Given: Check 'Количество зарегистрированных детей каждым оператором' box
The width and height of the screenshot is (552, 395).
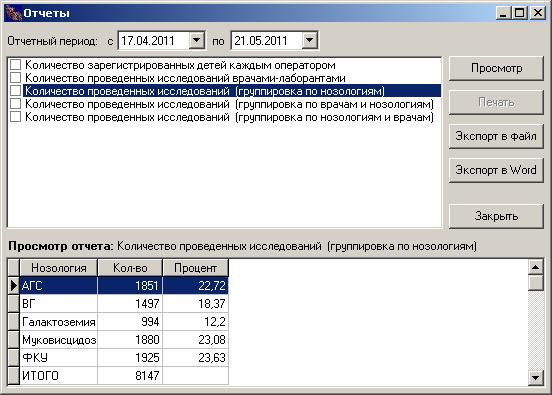Looking at the screenshot, I should tap(15, 65).
